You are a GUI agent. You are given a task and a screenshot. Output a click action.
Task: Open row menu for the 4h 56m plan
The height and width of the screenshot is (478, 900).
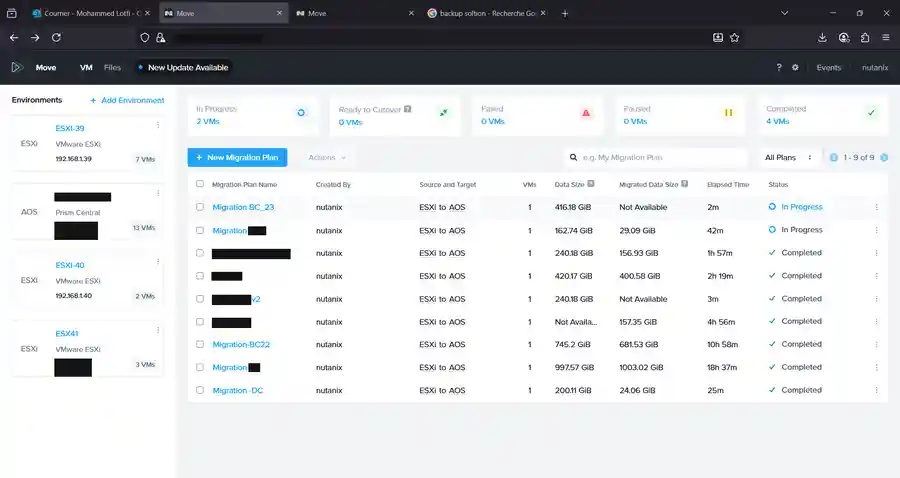[876, 322]
